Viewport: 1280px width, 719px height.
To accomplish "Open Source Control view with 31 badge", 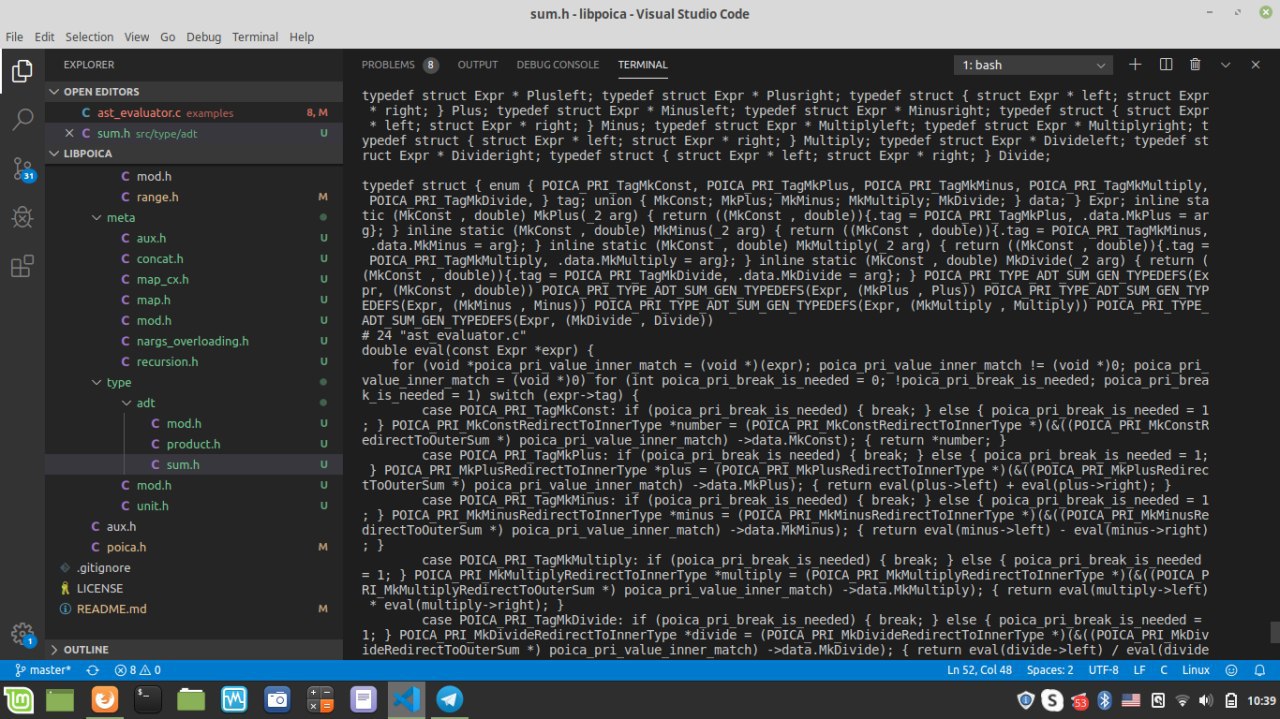I will click(x=22, y=168).
